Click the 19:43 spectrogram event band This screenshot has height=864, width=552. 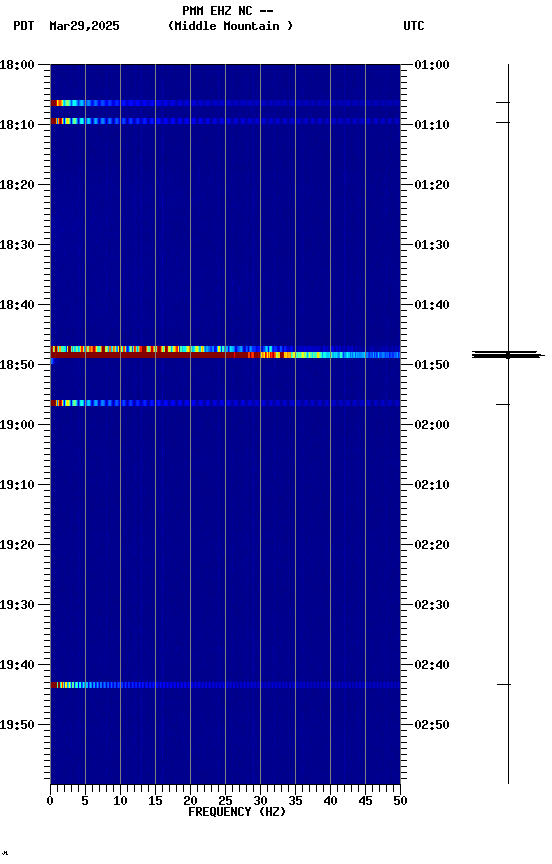pos(225,685)
